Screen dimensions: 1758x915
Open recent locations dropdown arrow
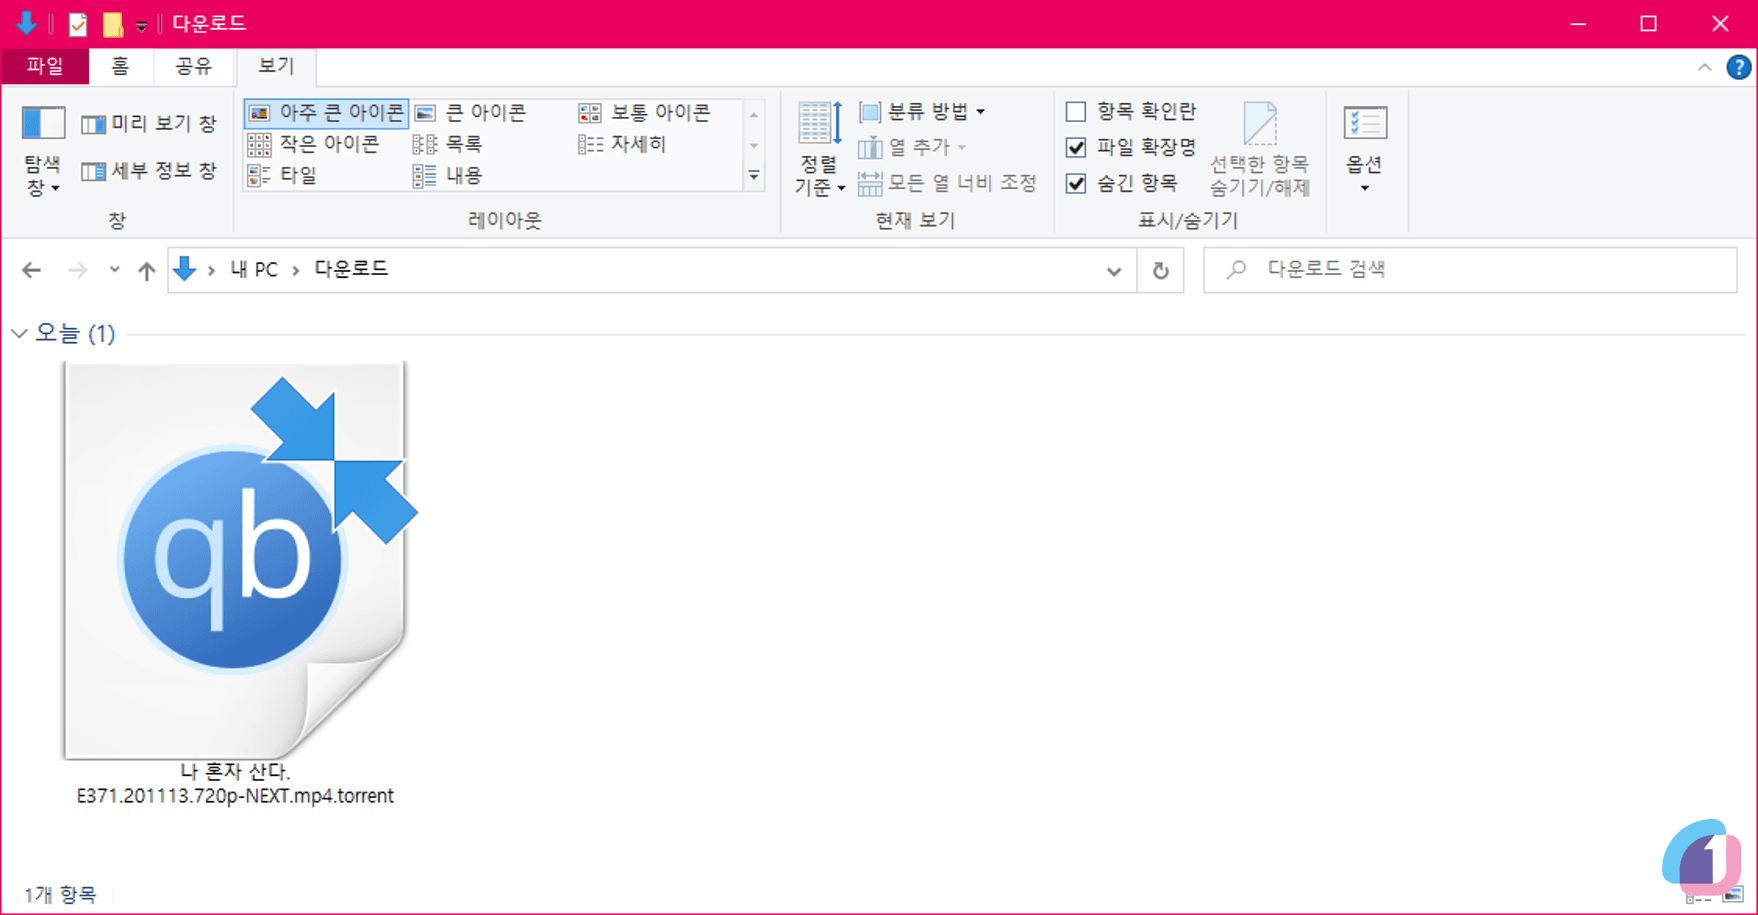pyautogui.click(x=114, y=270)
